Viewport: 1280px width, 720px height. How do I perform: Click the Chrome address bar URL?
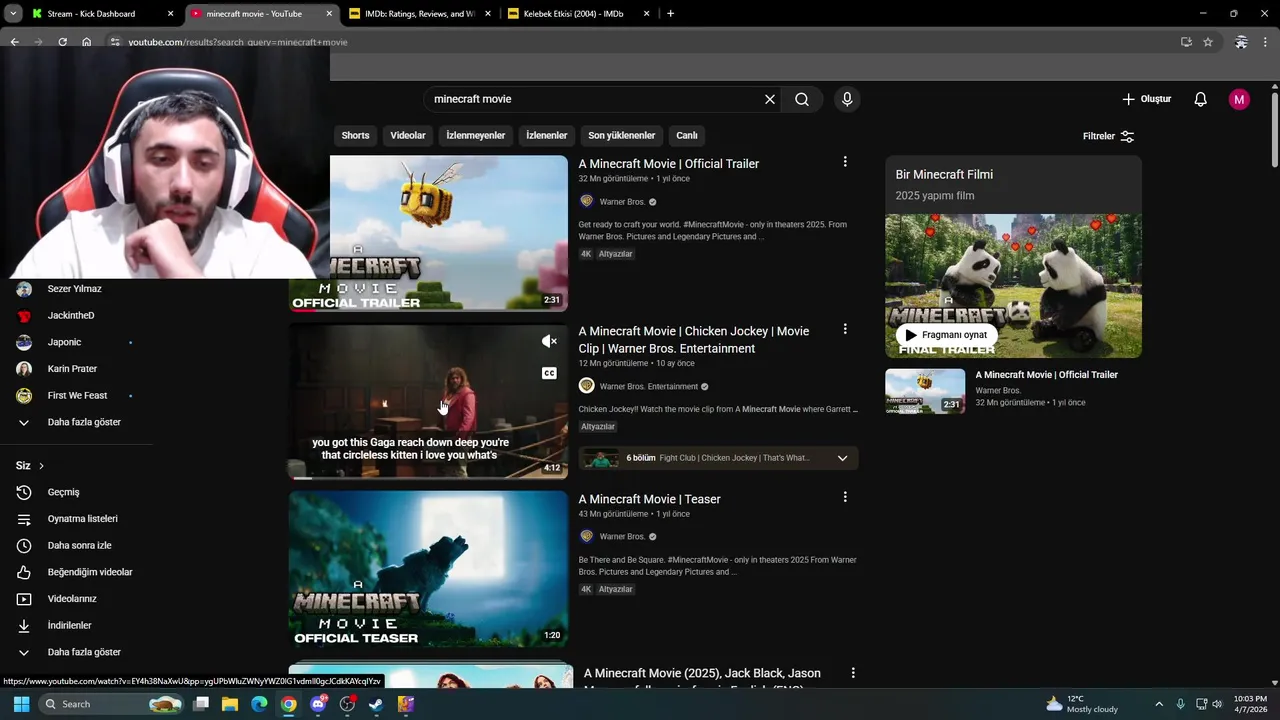click(x=238, y=42)
